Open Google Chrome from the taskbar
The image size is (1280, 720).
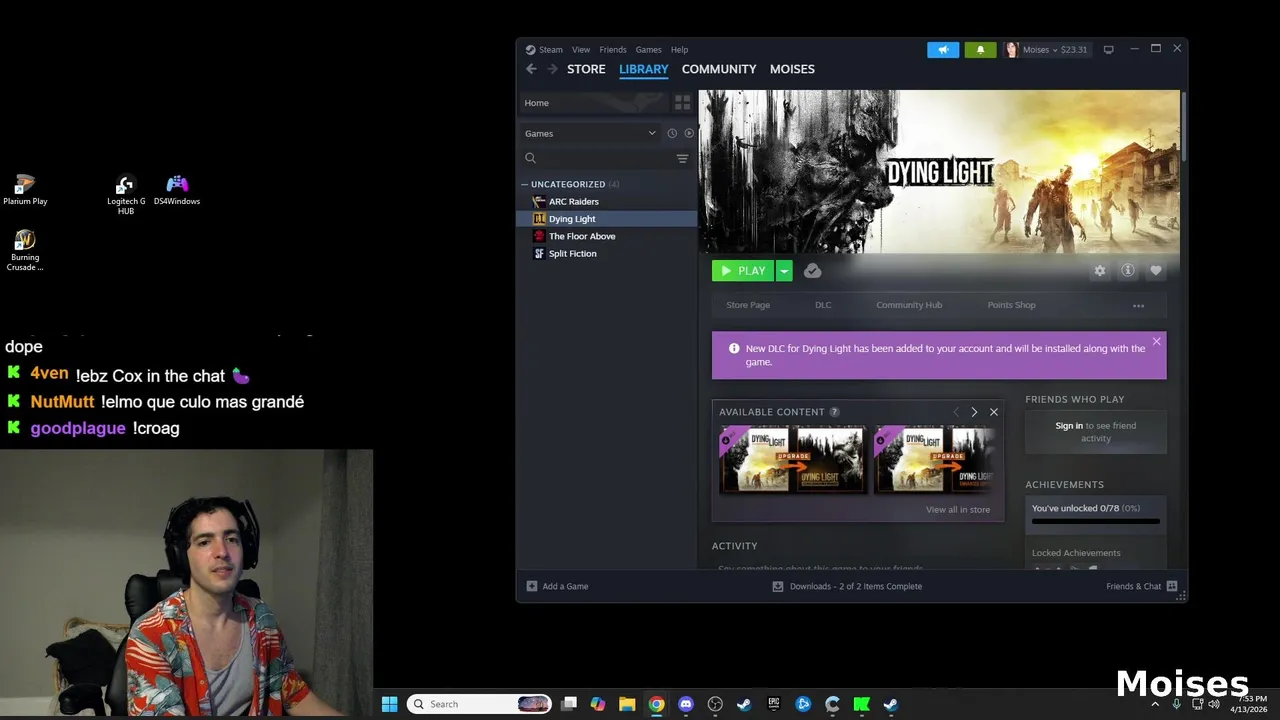[656, 704]
